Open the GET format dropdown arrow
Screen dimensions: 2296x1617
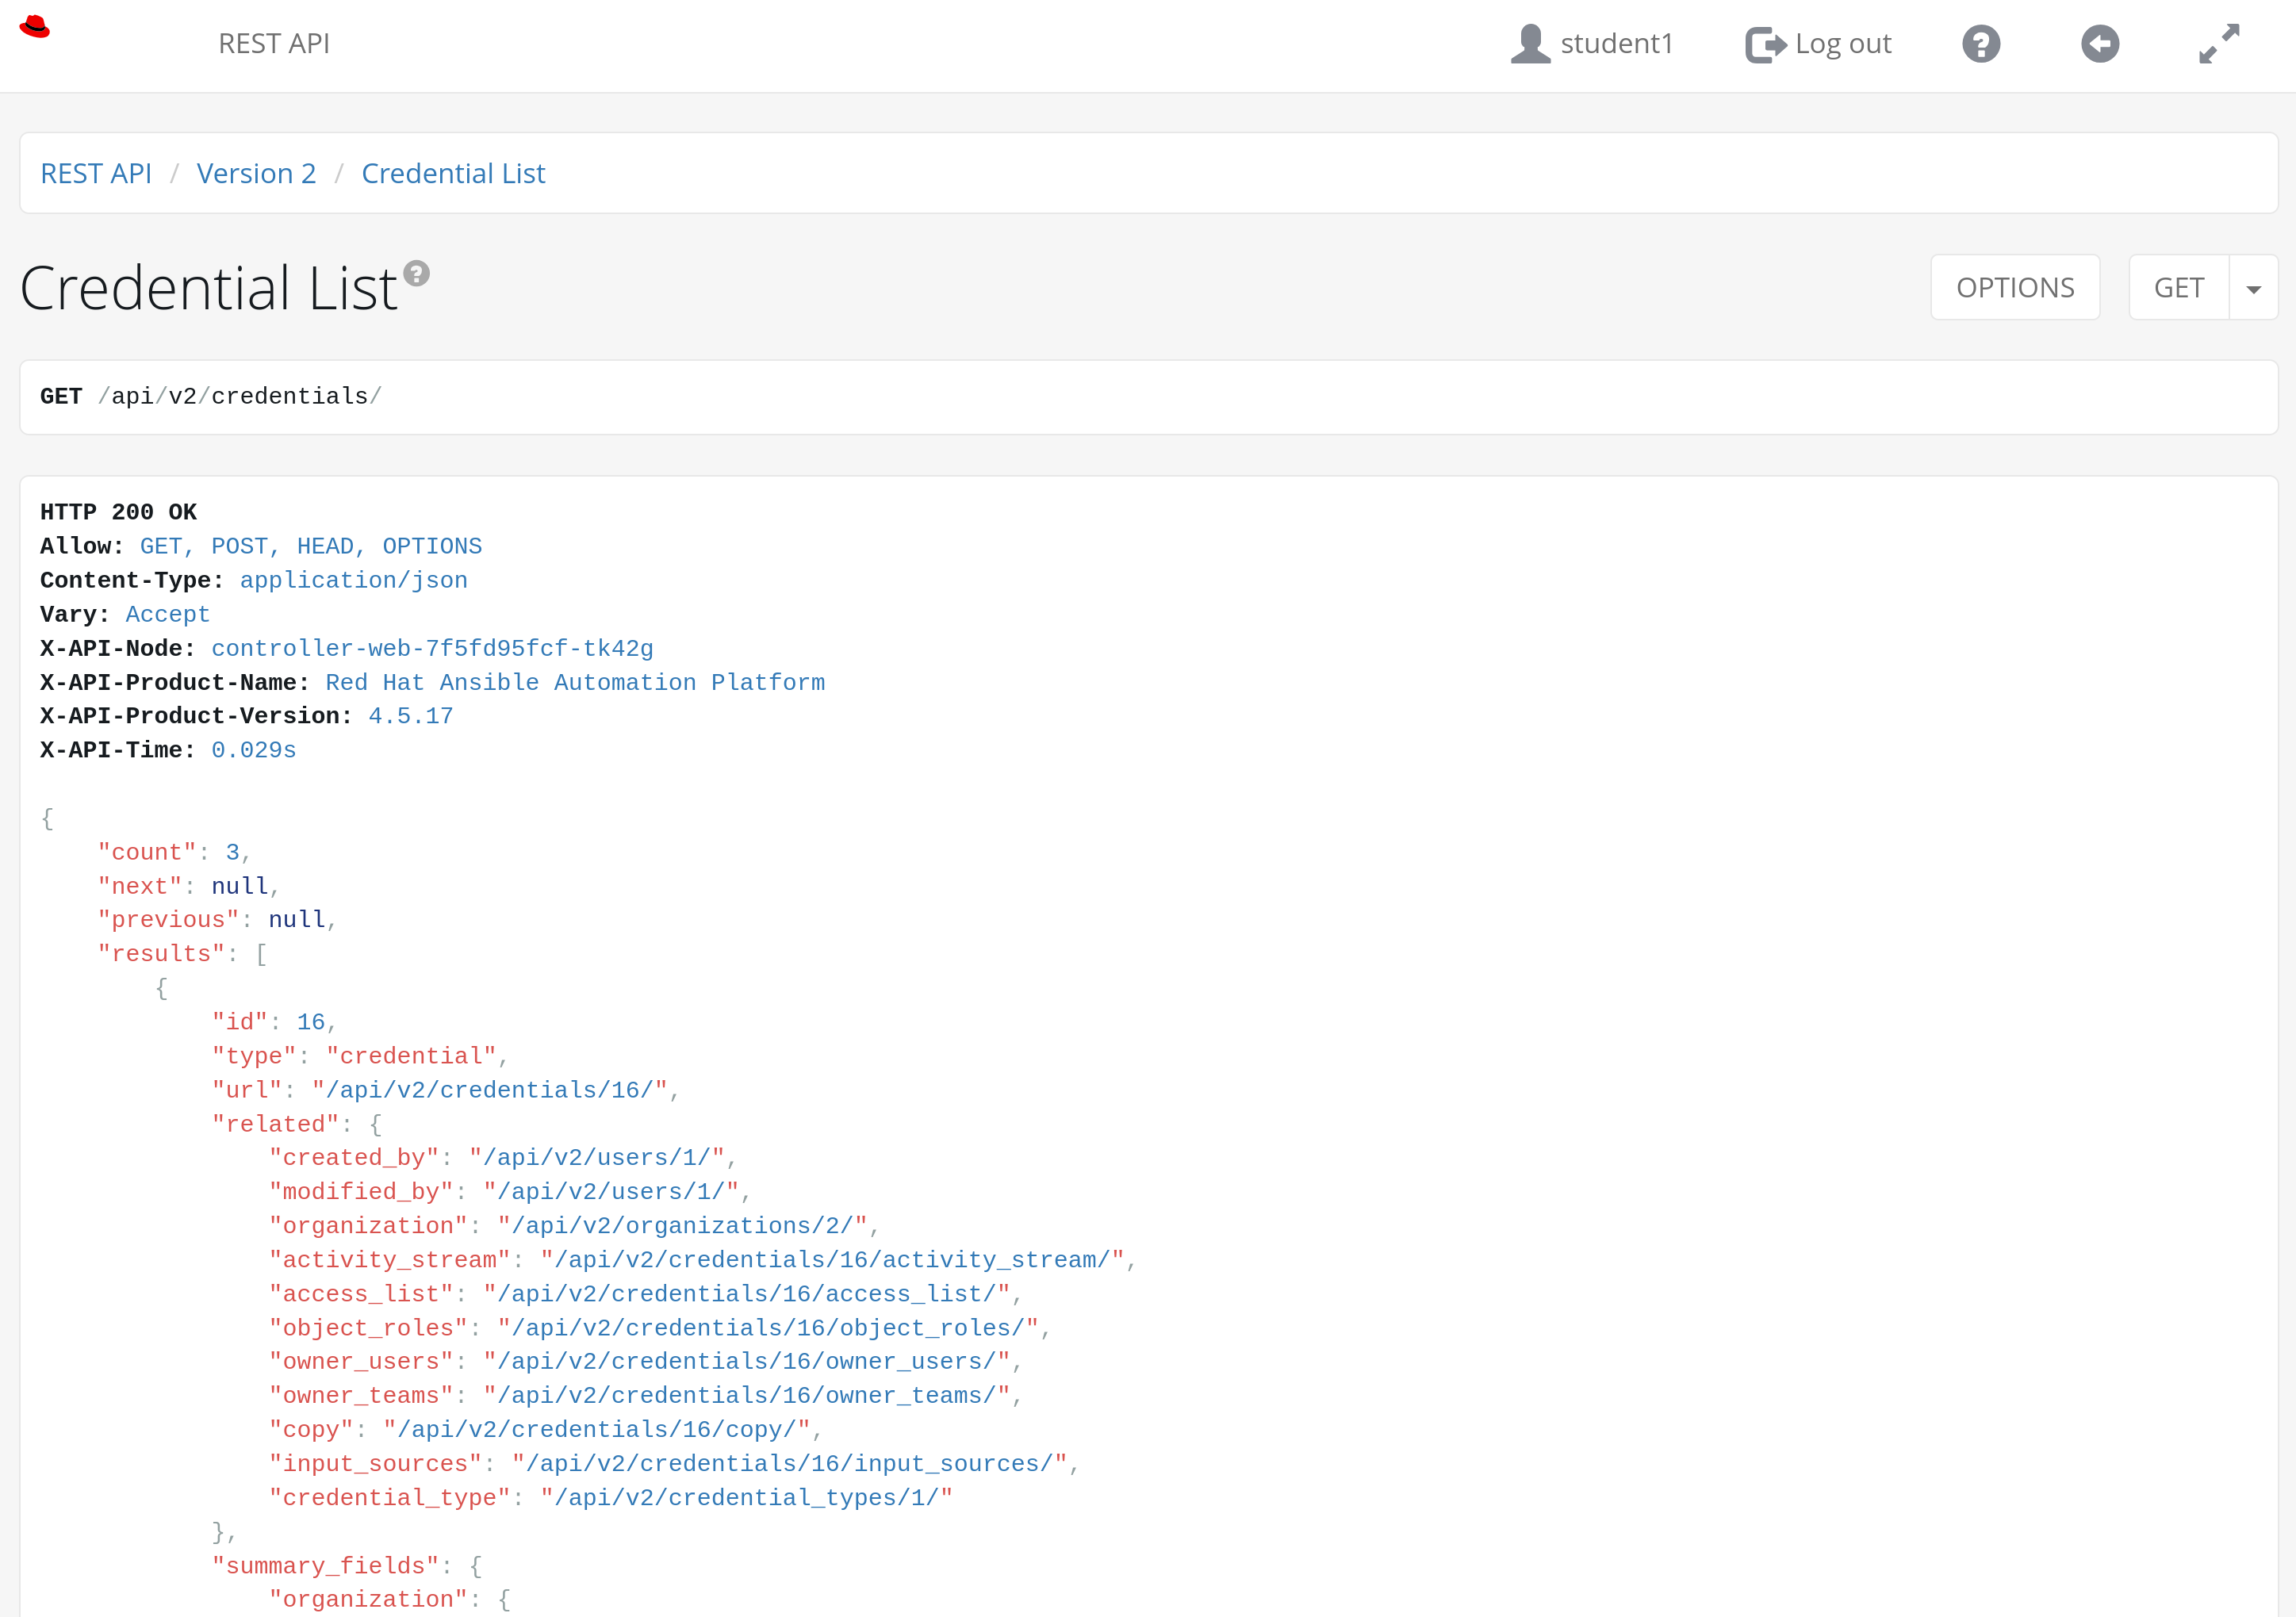pos(2253,288)
